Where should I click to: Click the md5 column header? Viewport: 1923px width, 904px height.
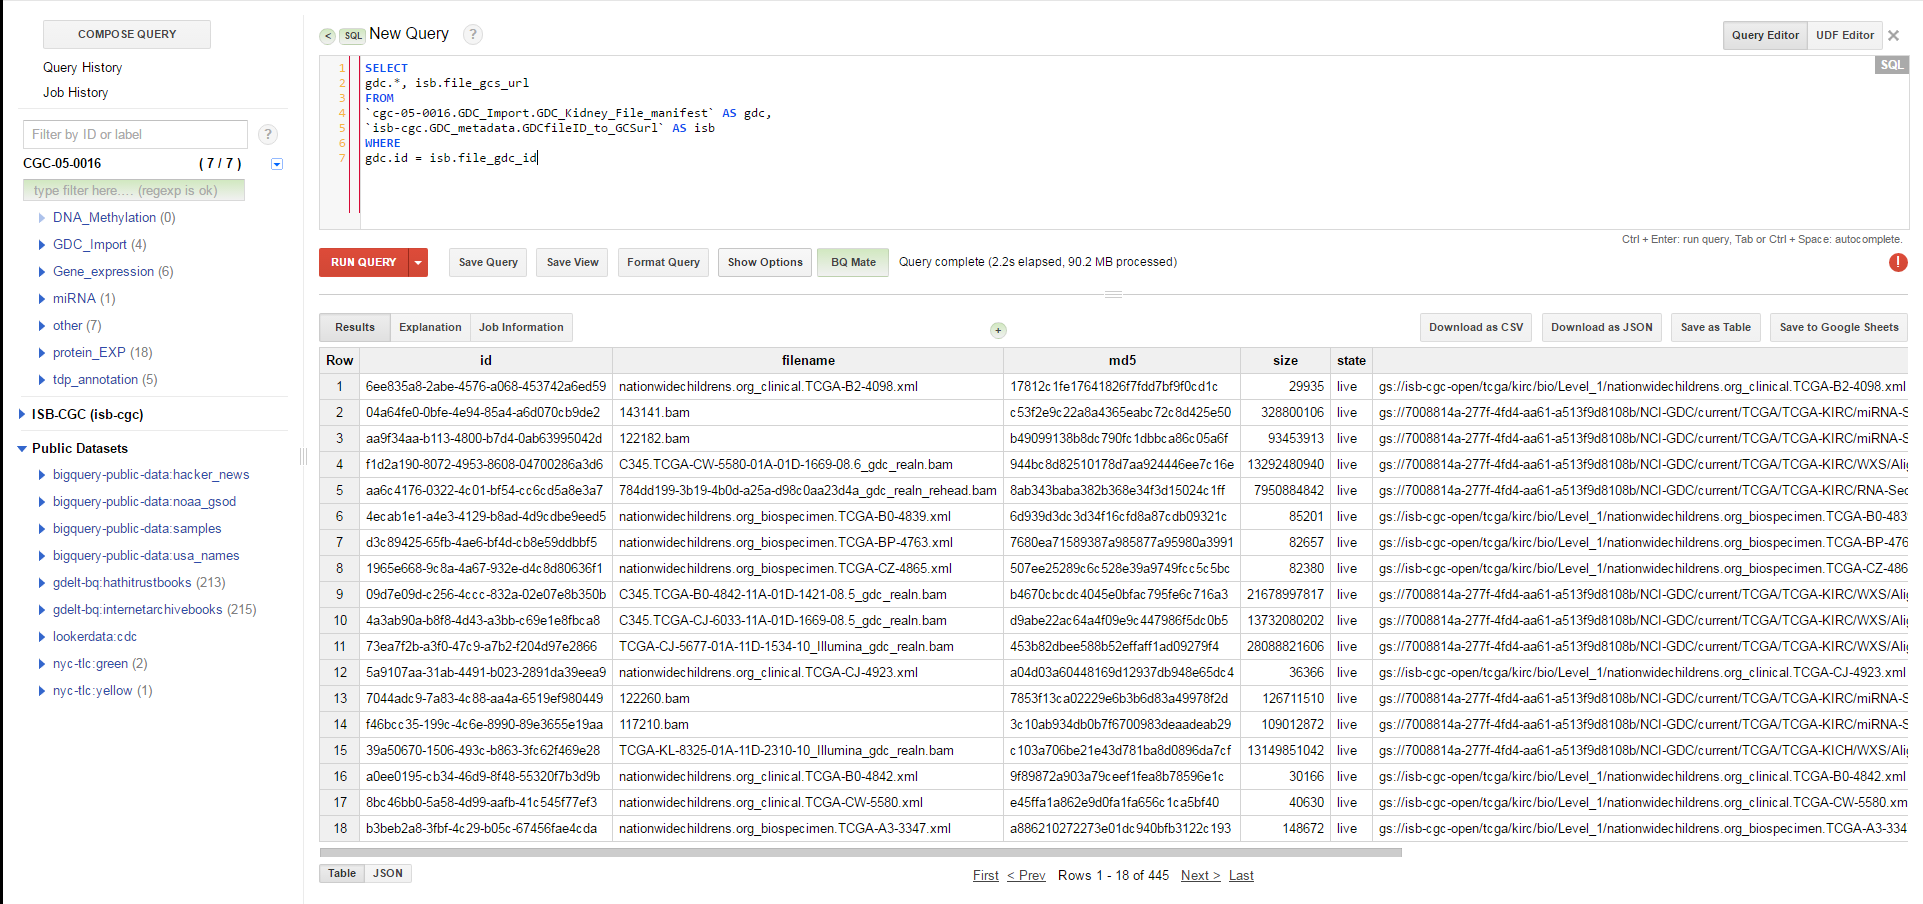coord(1122,360)
